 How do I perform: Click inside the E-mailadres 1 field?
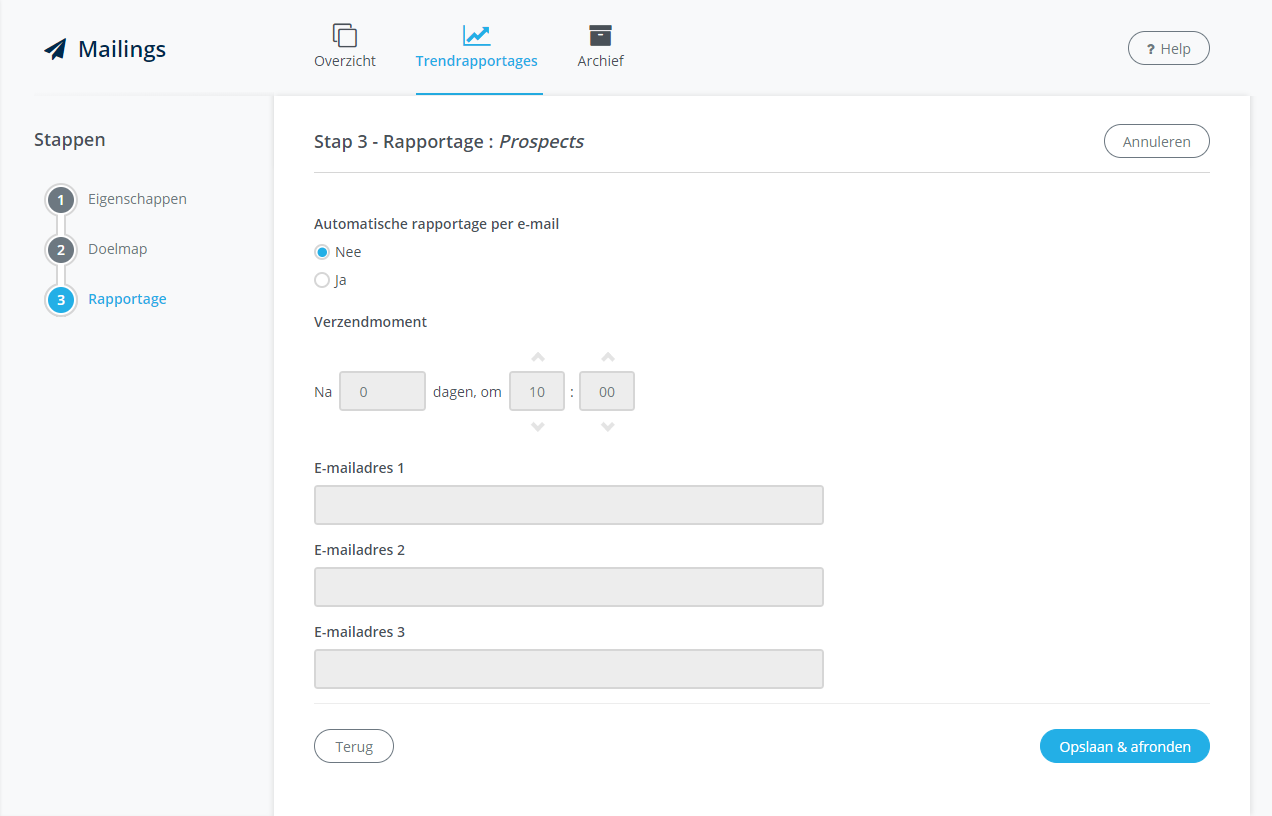(x=568, y=505)
